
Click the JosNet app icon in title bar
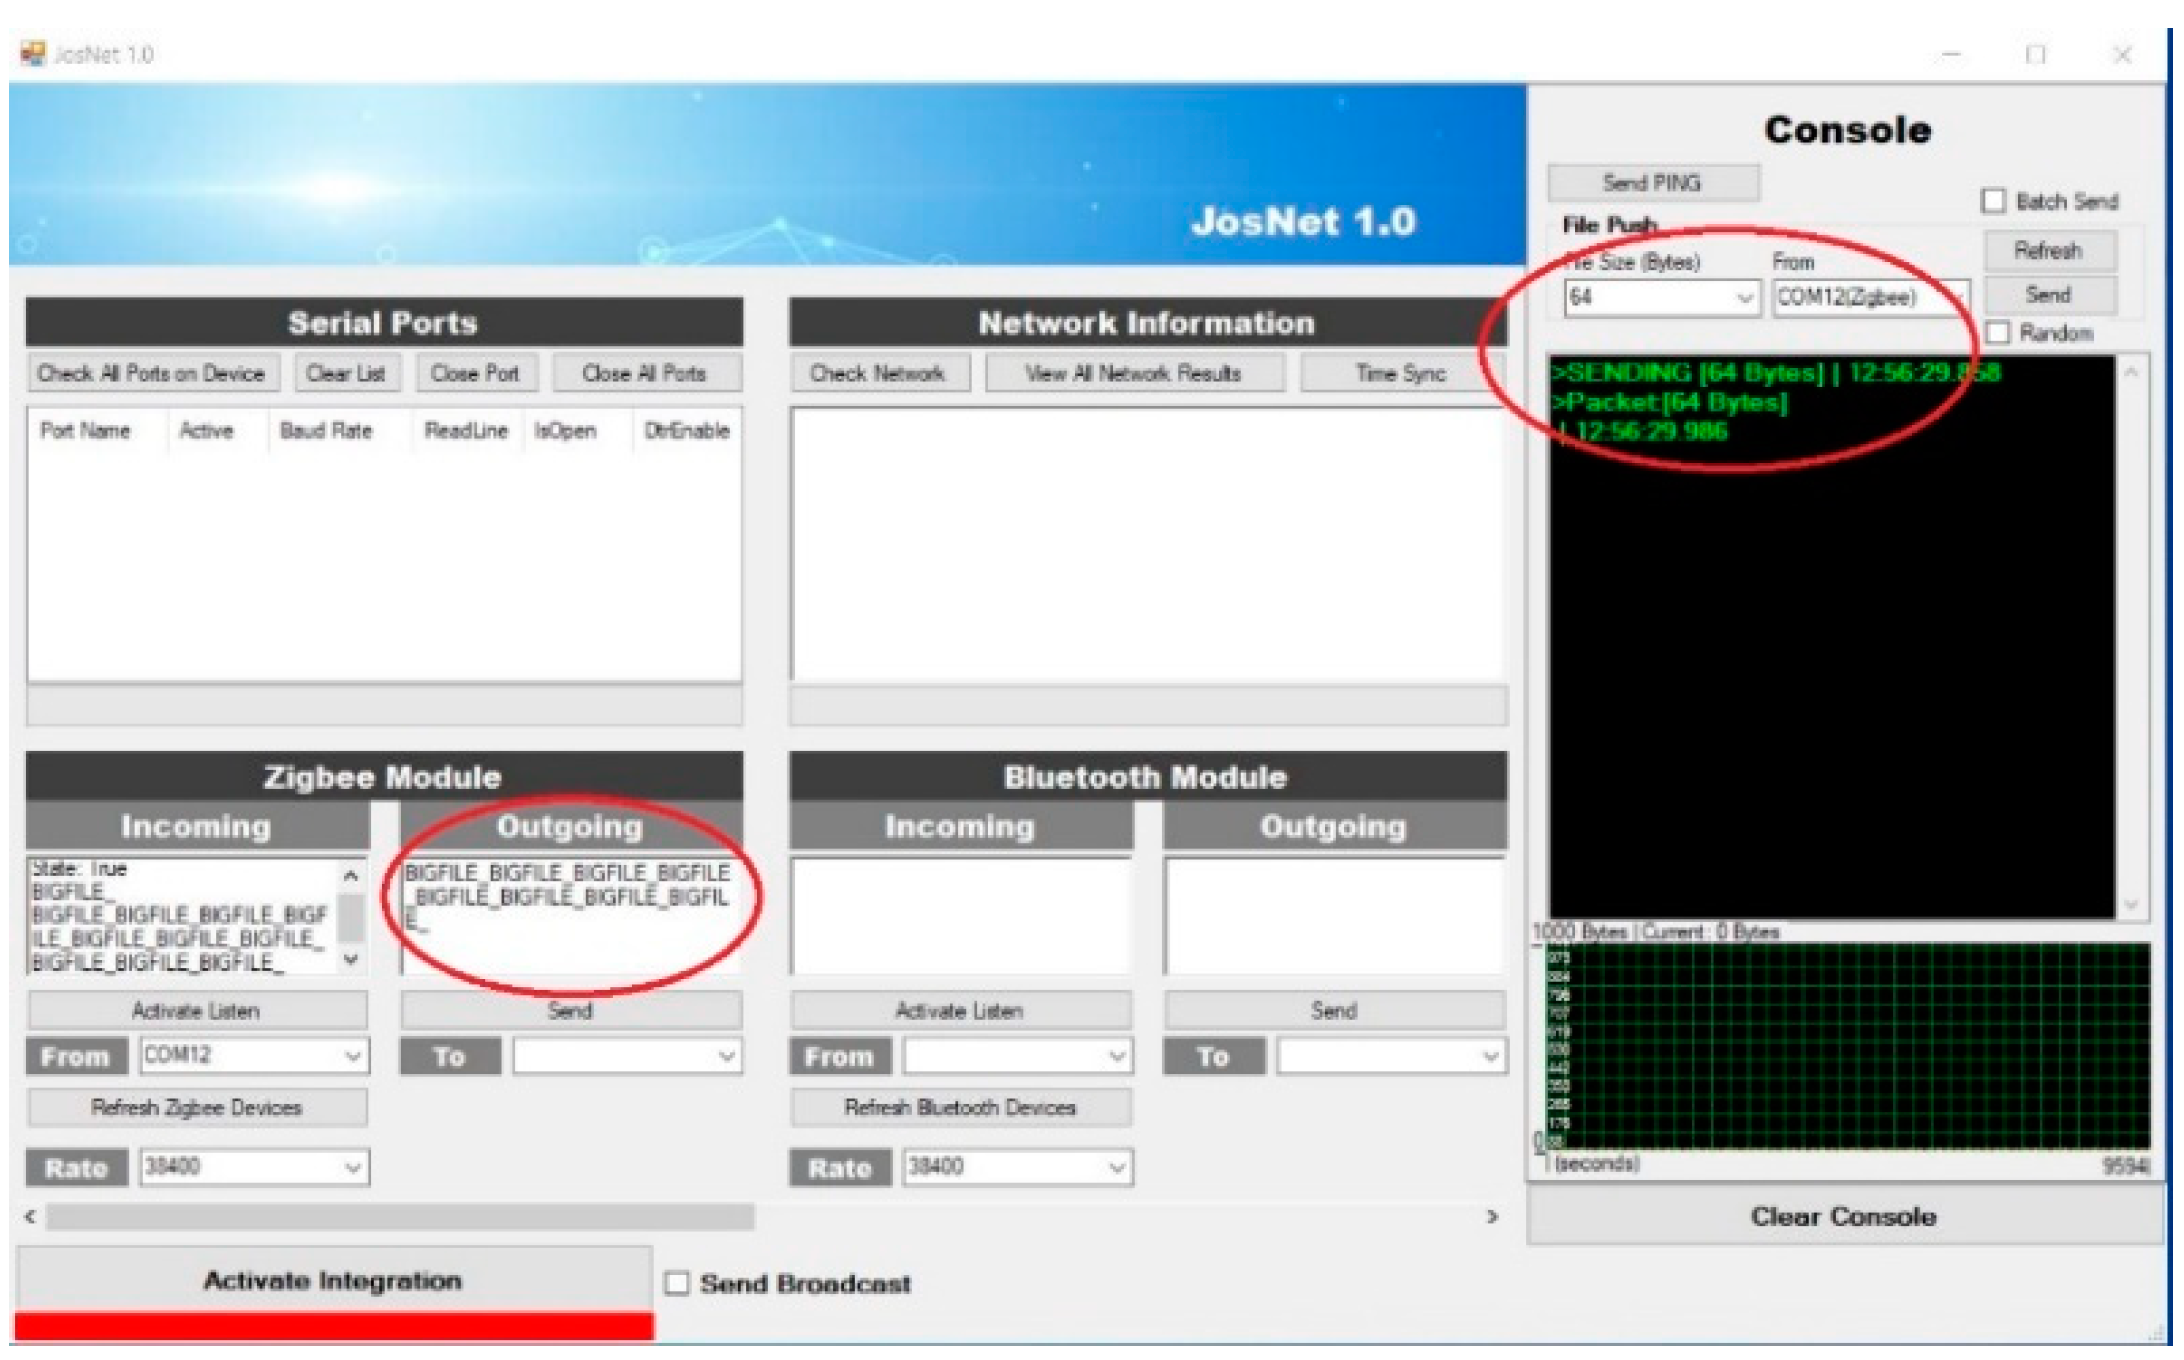33,53
